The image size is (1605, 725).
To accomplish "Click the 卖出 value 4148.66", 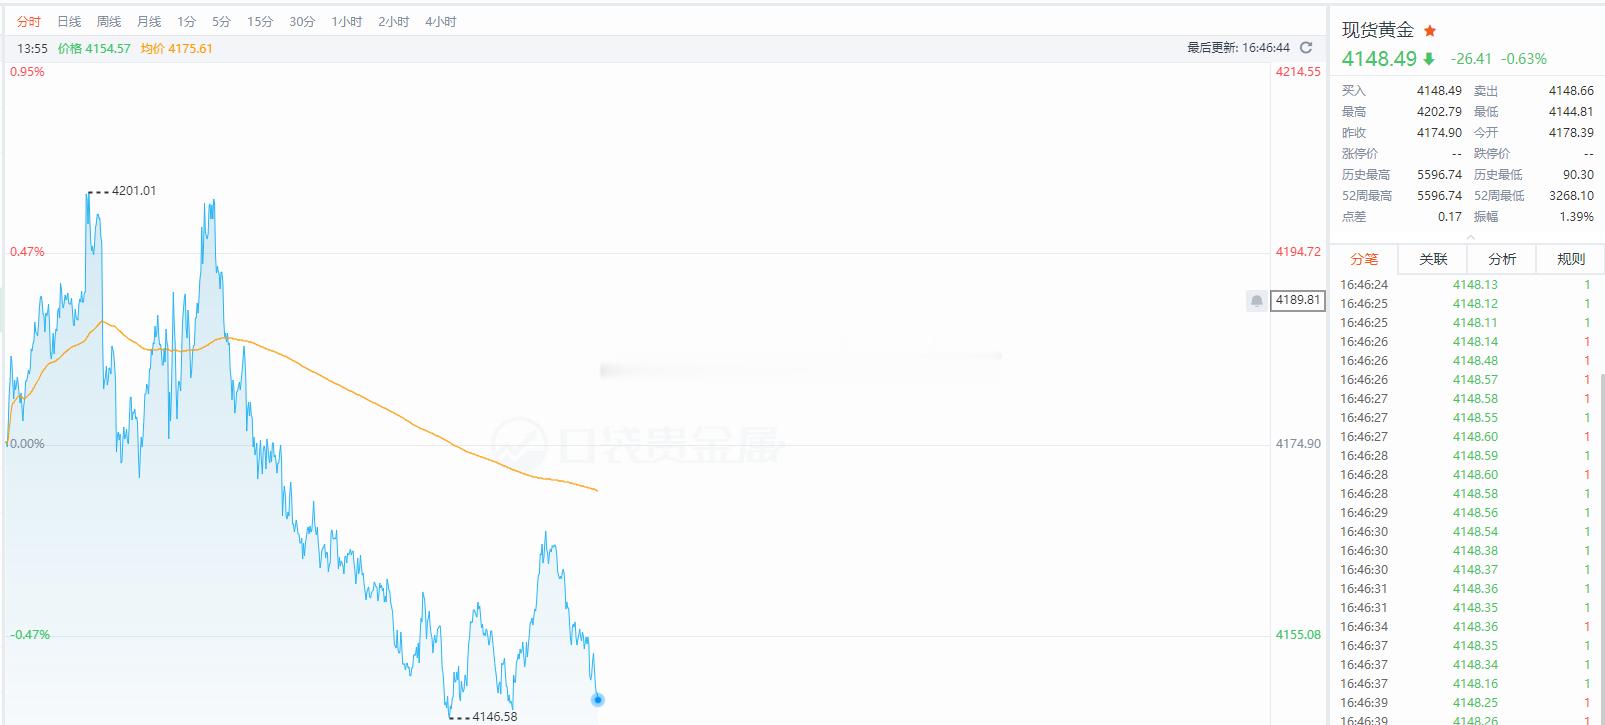I will click(1571, 91).
